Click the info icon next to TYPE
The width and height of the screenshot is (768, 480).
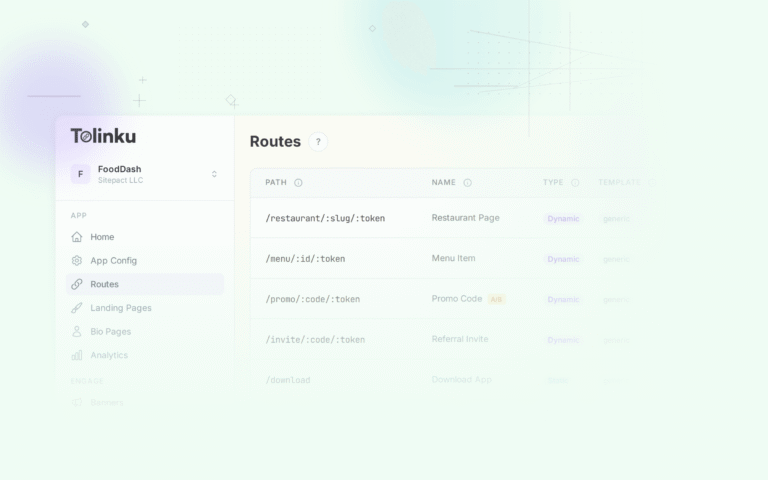coord(575,183)
